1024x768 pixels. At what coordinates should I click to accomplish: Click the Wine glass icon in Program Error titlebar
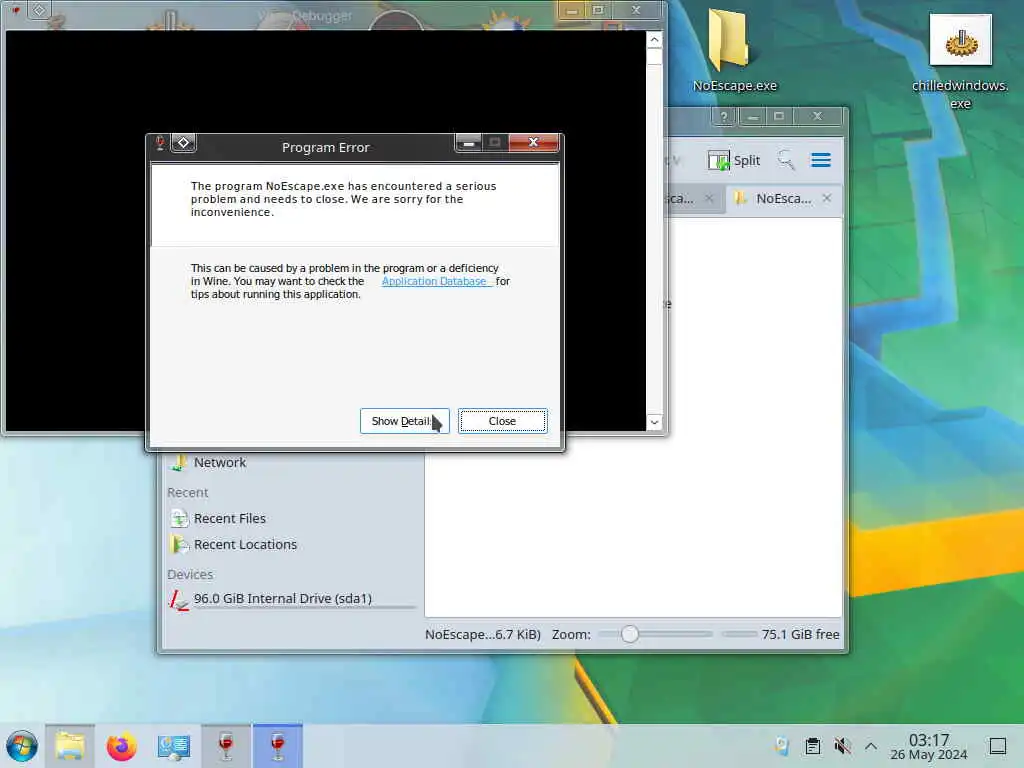pyautogui.click(x=160, y=142)
